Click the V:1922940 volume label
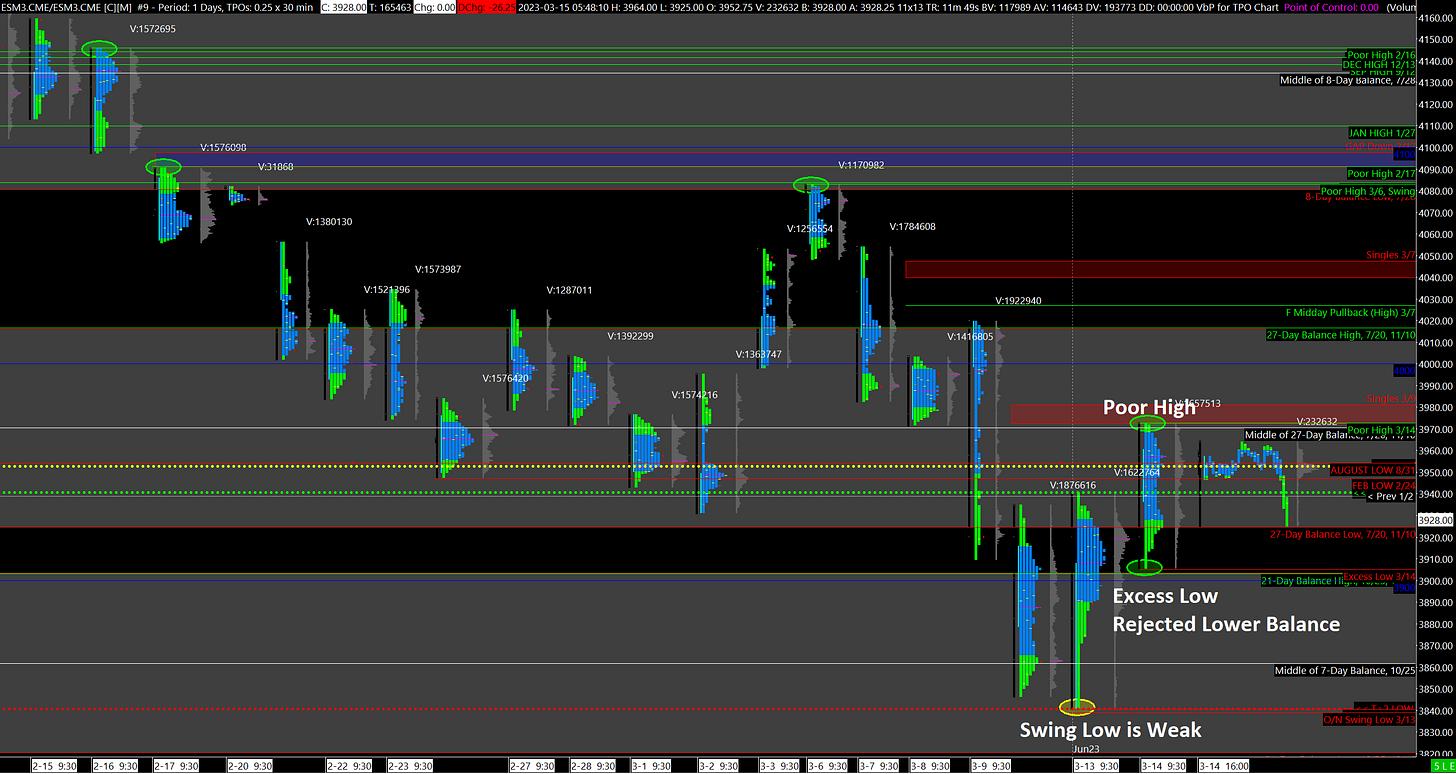 [1019, 300]
